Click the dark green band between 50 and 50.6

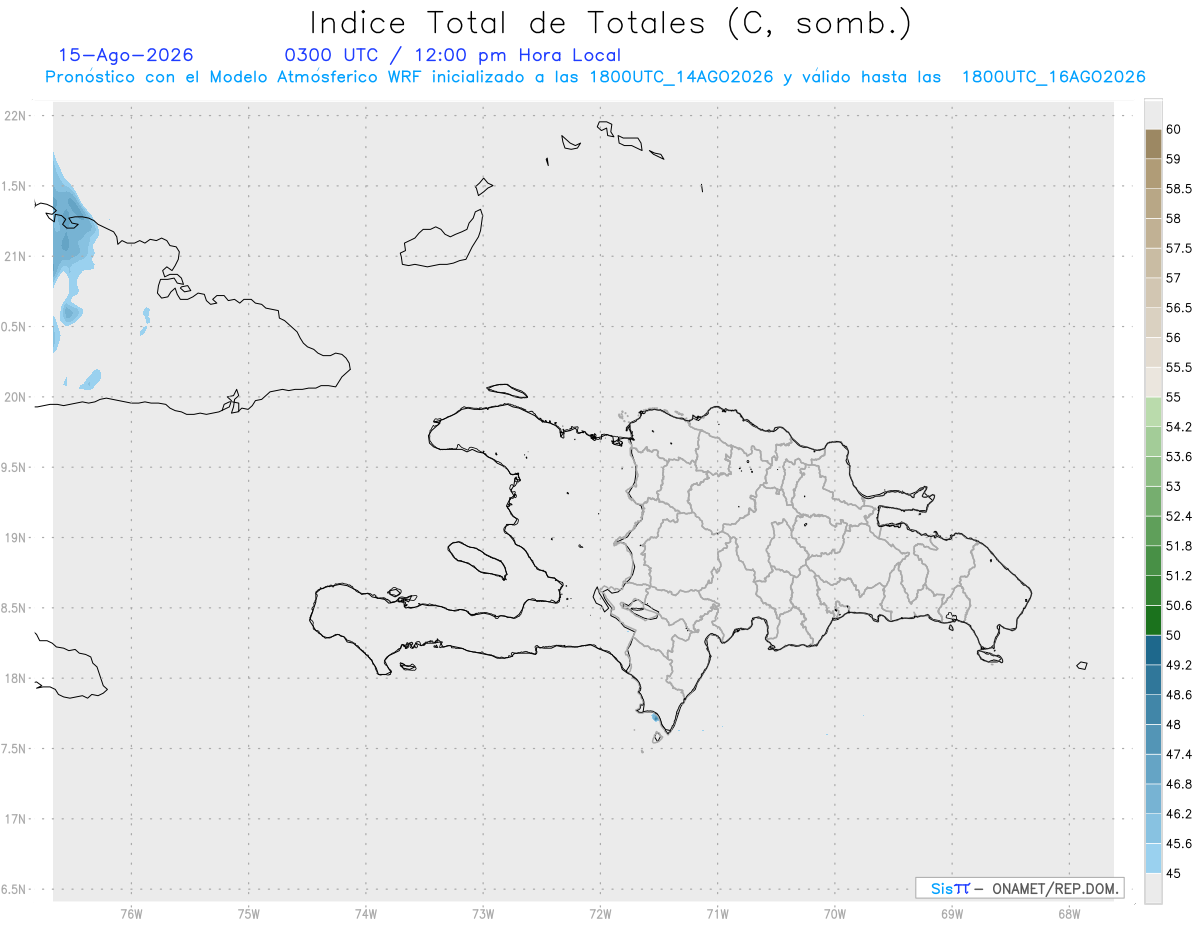click(x=1153, y=620)
